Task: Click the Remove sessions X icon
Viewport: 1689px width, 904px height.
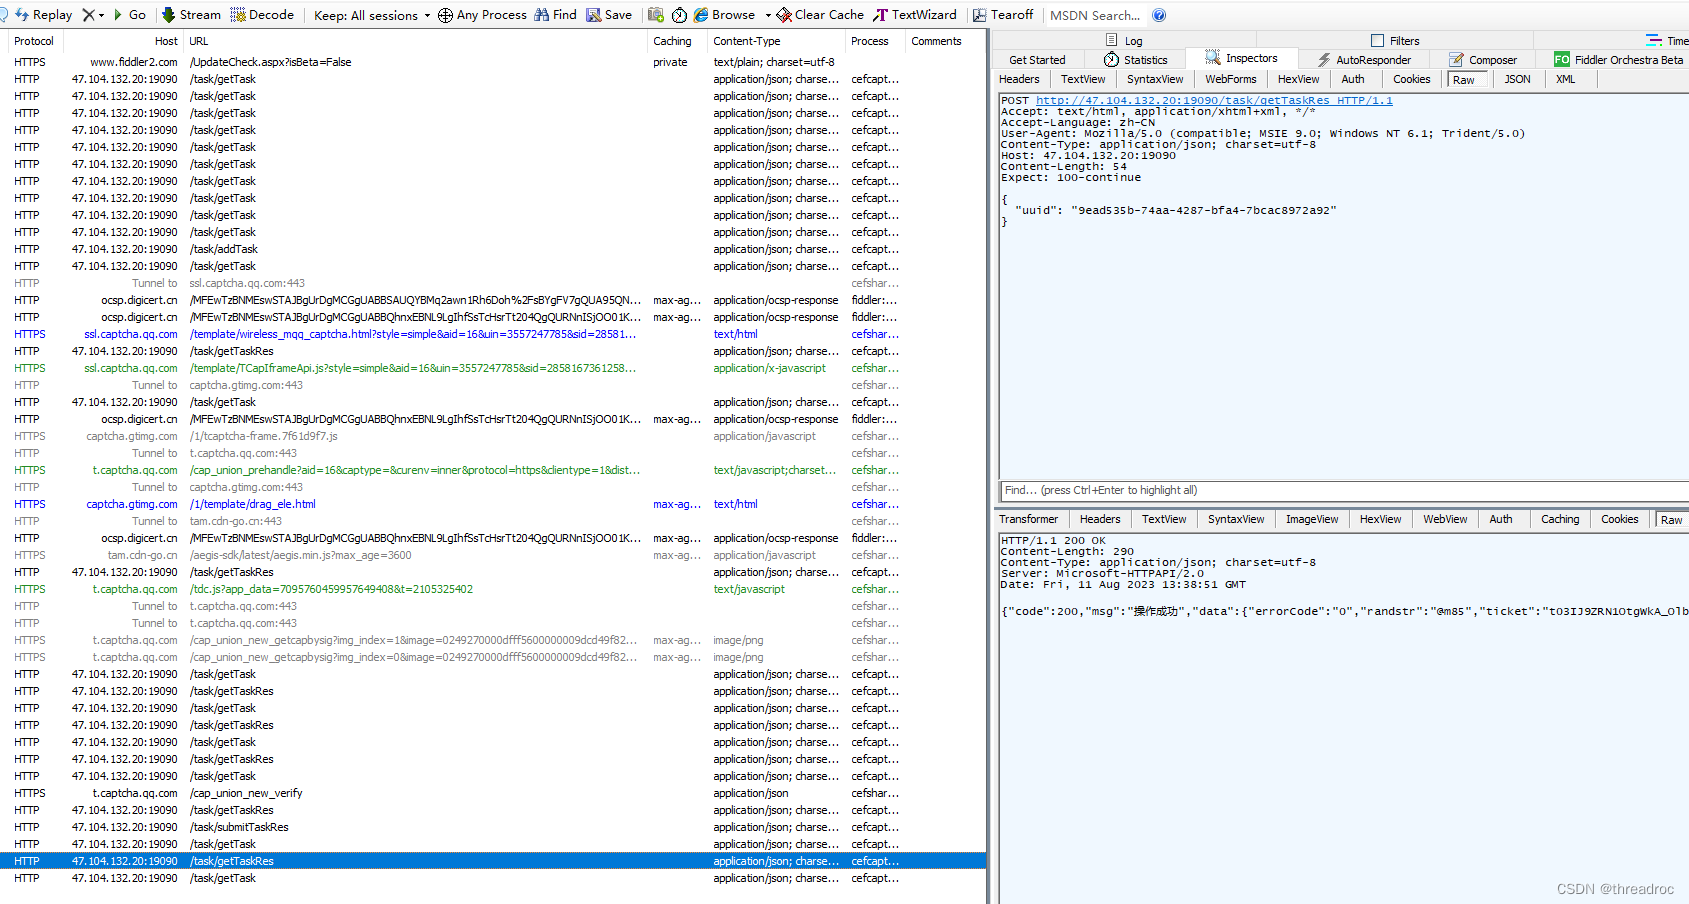Action: pos(88,15)
